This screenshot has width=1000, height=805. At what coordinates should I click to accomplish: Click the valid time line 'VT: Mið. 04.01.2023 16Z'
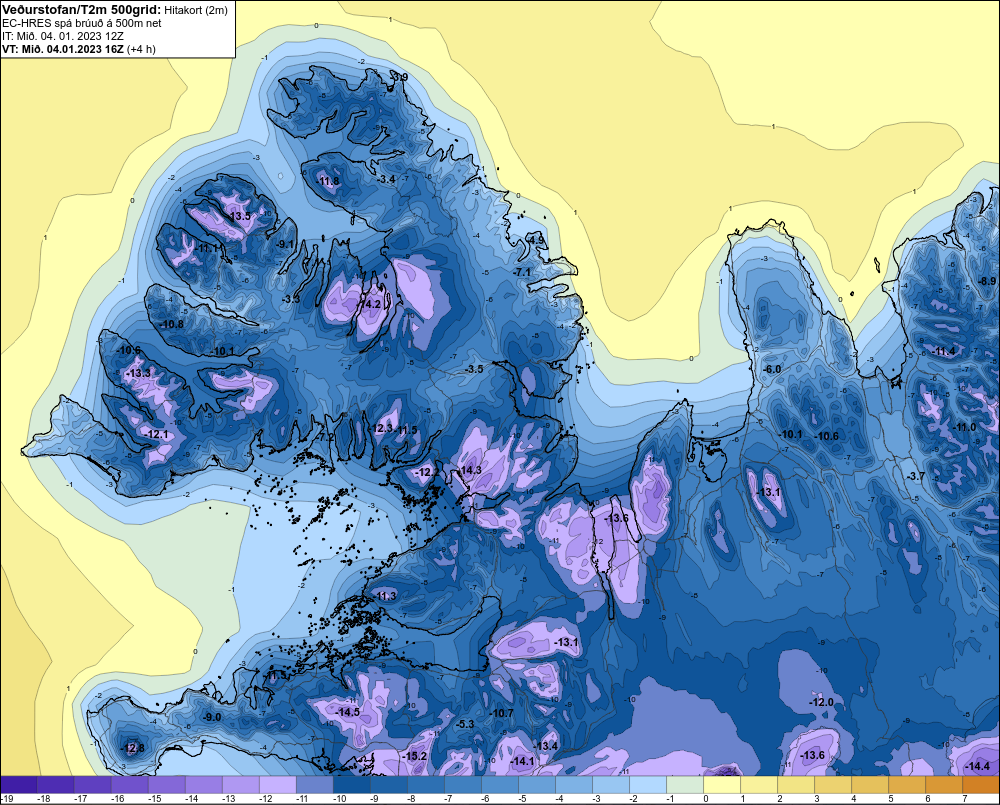click(63, 49)
